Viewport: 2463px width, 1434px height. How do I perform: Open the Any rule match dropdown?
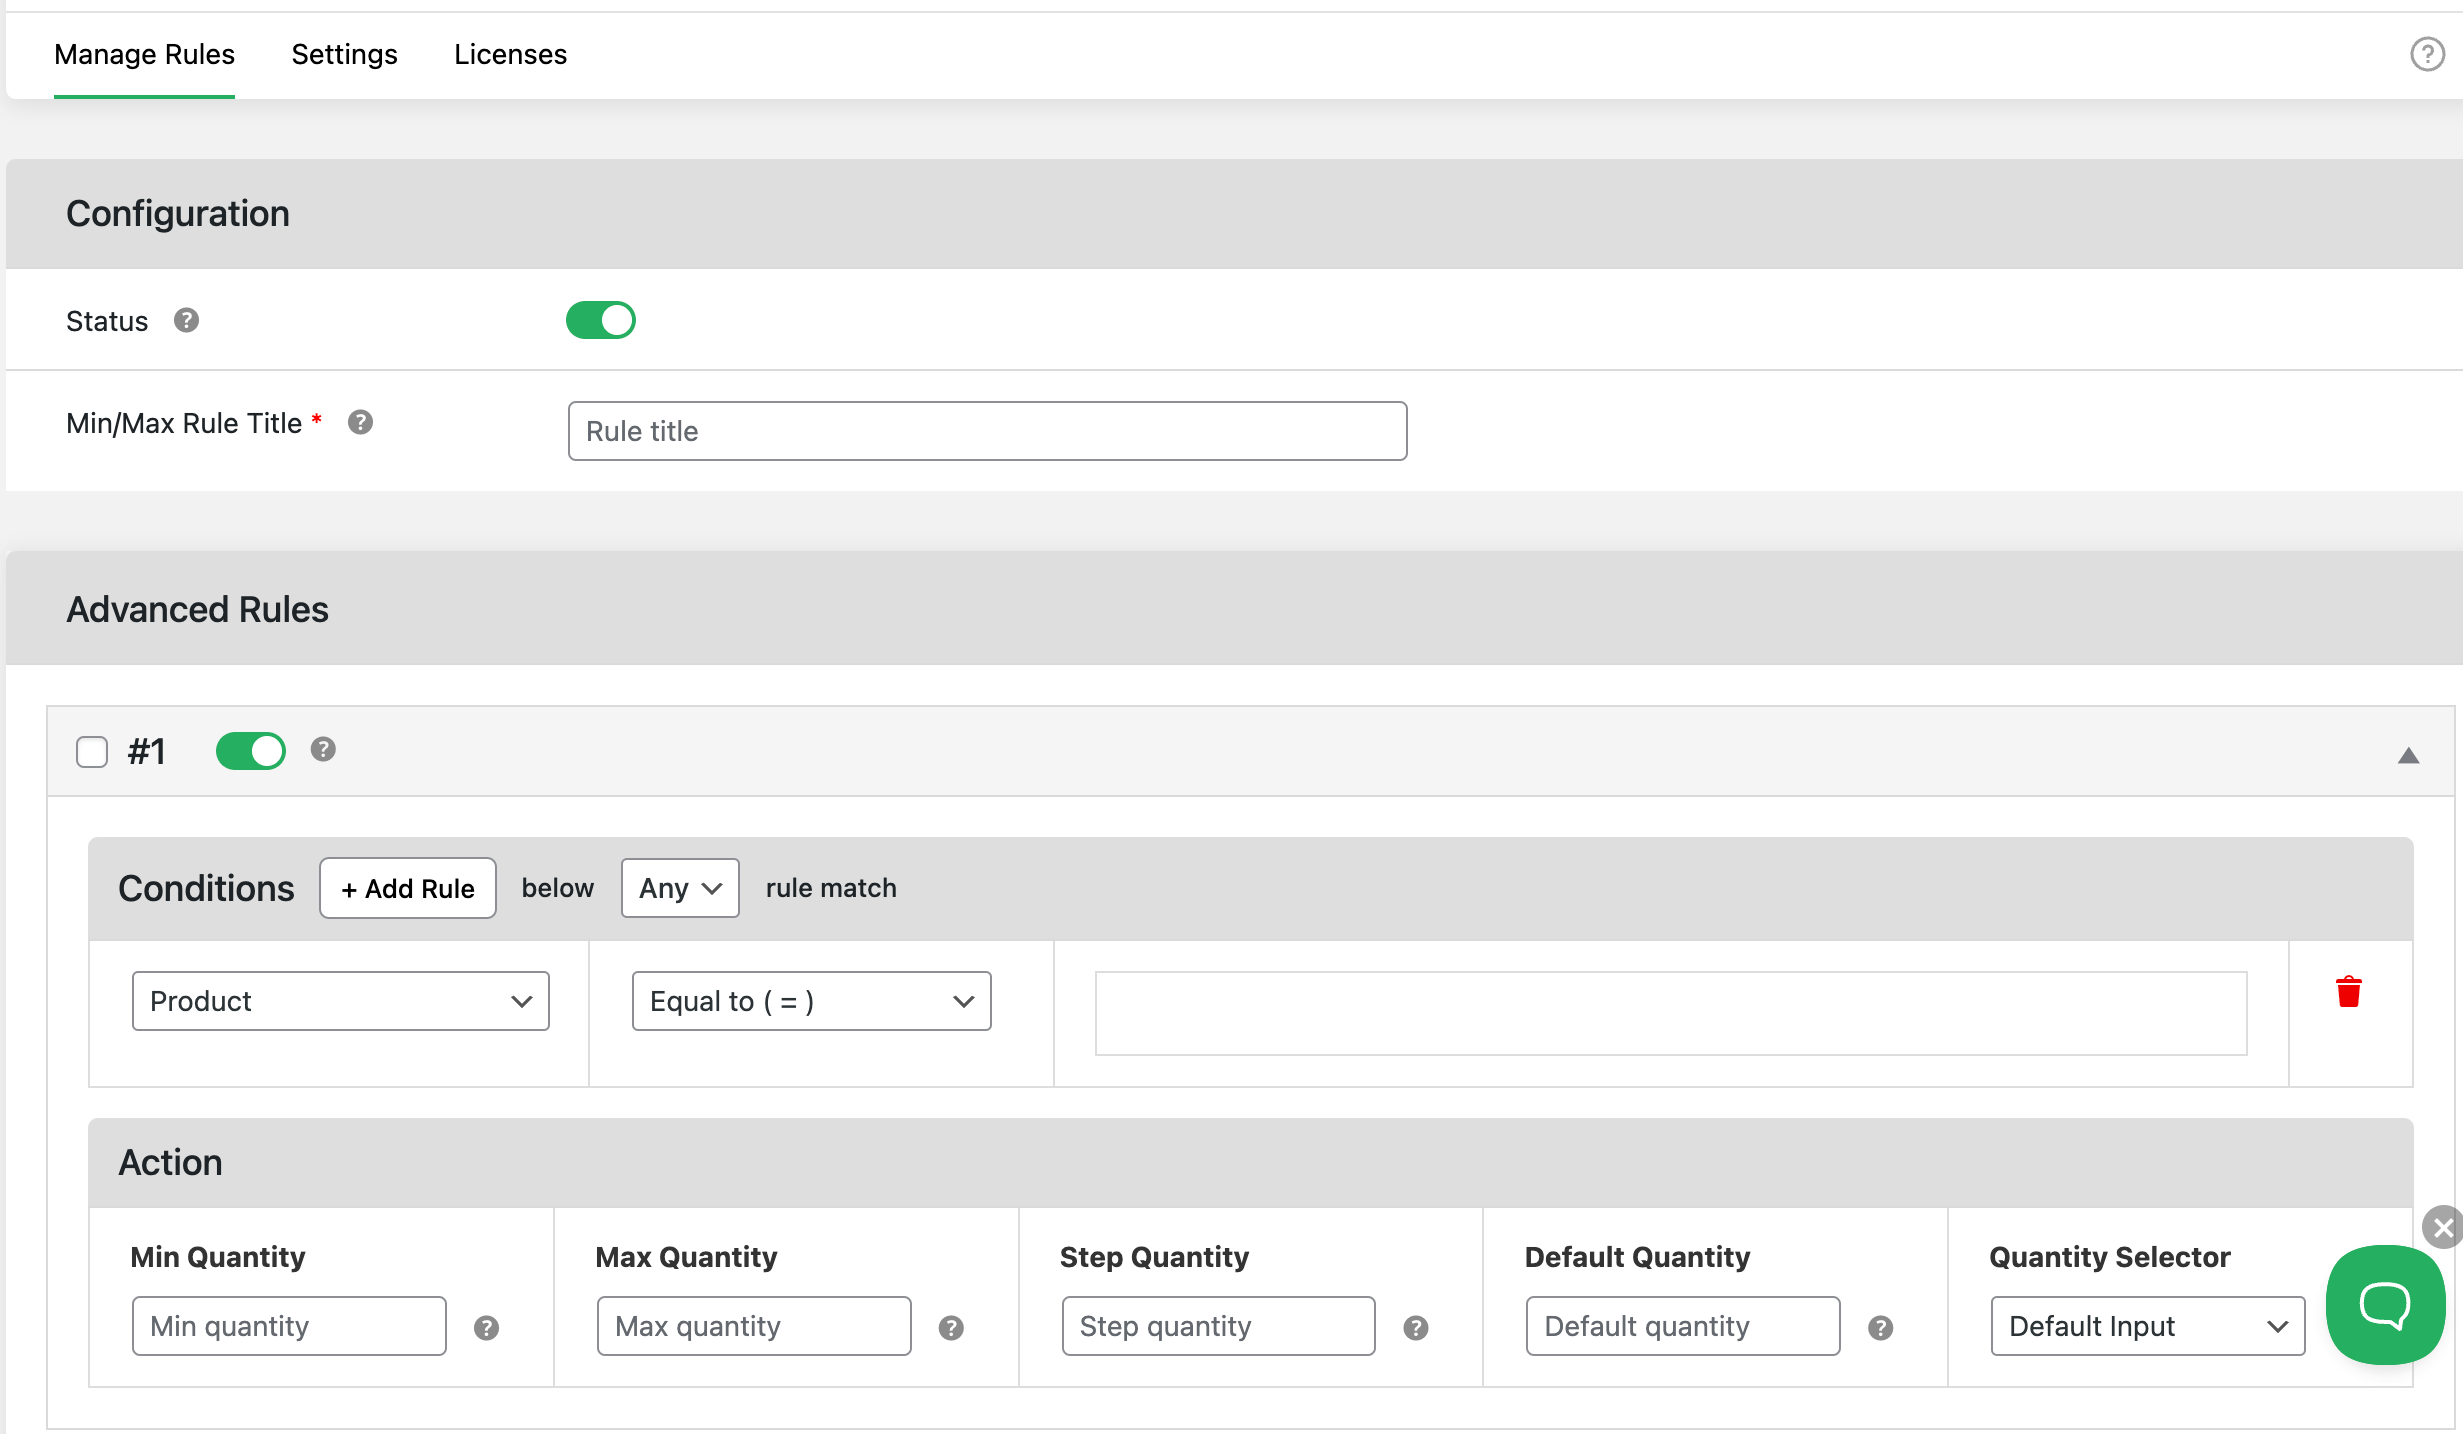(x=680, y=888)
